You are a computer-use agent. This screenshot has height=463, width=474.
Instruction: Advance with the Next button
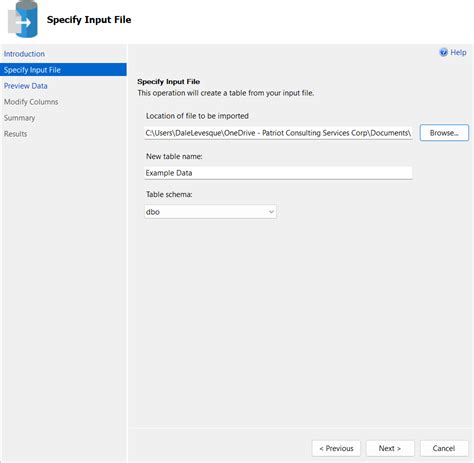tap(390, 448)
